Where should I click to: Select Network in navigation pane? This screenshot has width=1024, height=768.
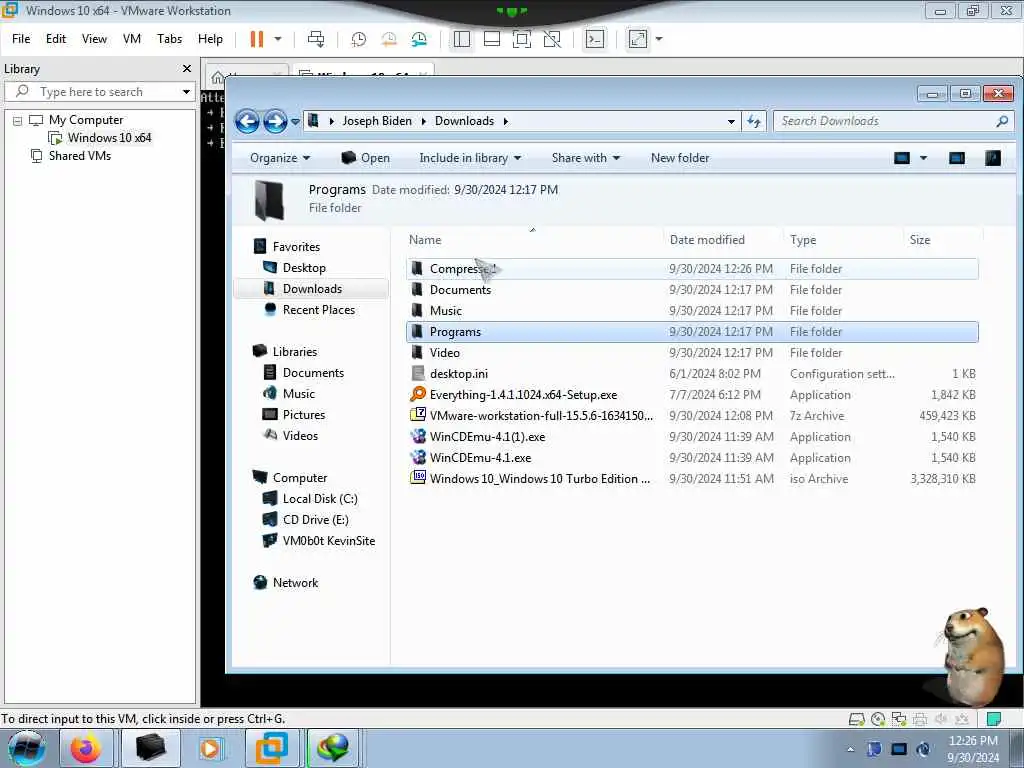[295, 583]
